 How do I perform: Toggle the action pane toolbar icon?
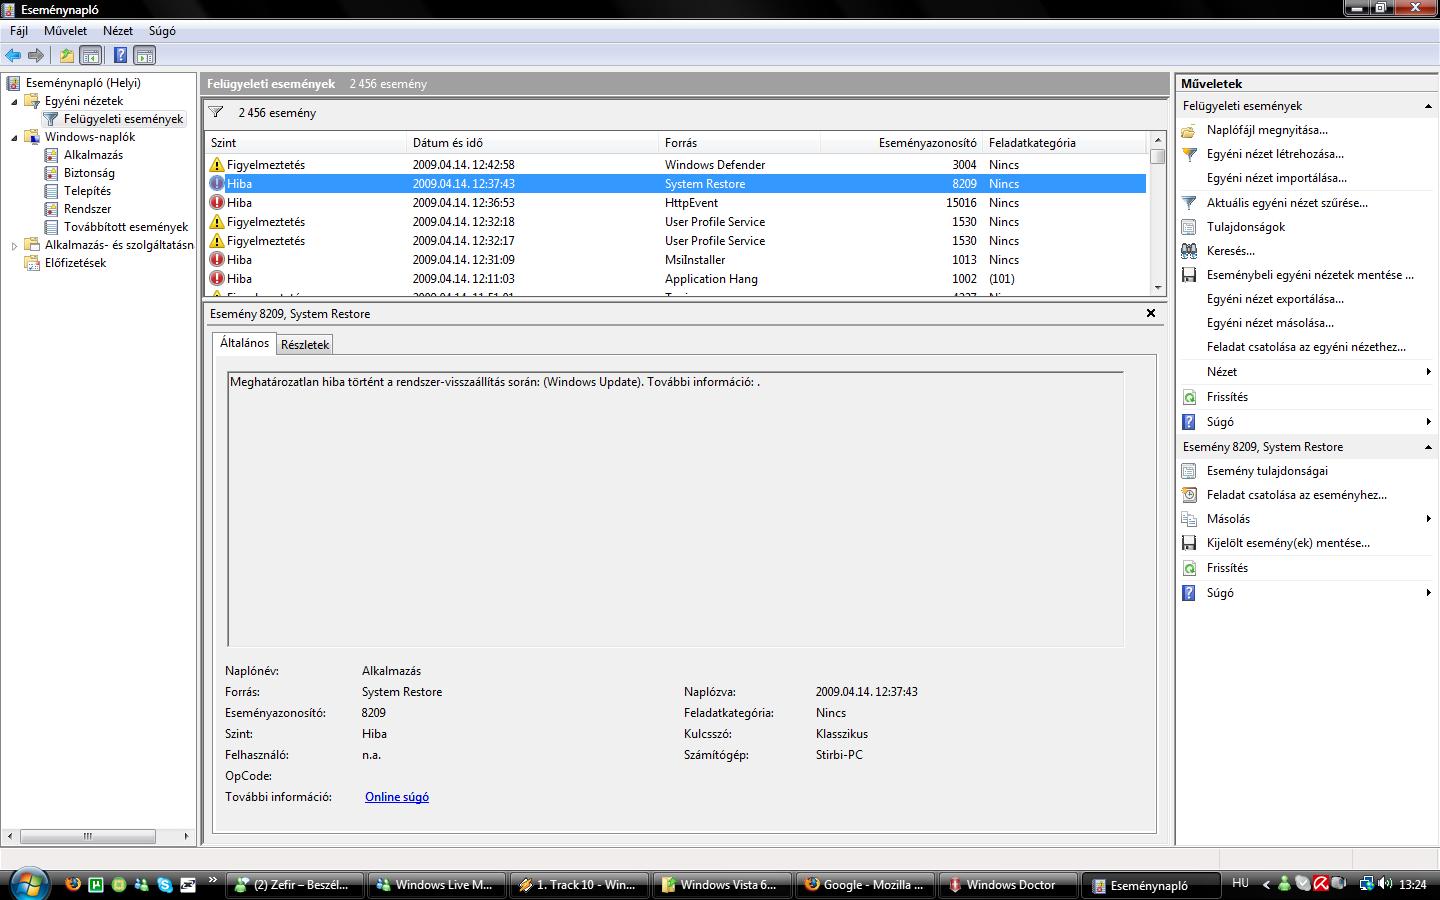point(145,56)
